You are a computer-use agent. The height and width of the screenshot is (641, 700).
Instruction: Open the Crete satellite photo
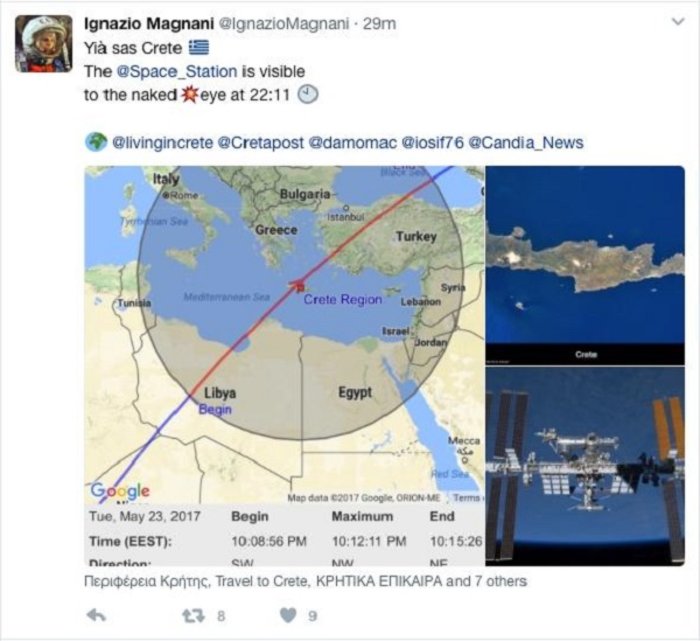click(585, 266)
